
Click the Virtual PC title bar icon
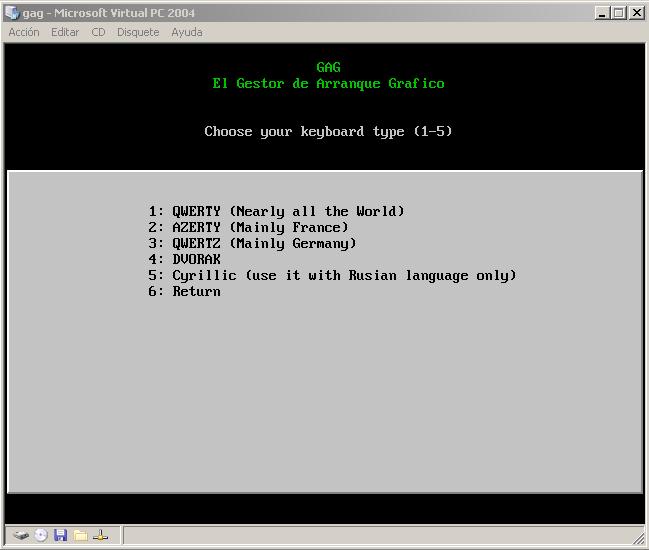(x=12, y=13)
